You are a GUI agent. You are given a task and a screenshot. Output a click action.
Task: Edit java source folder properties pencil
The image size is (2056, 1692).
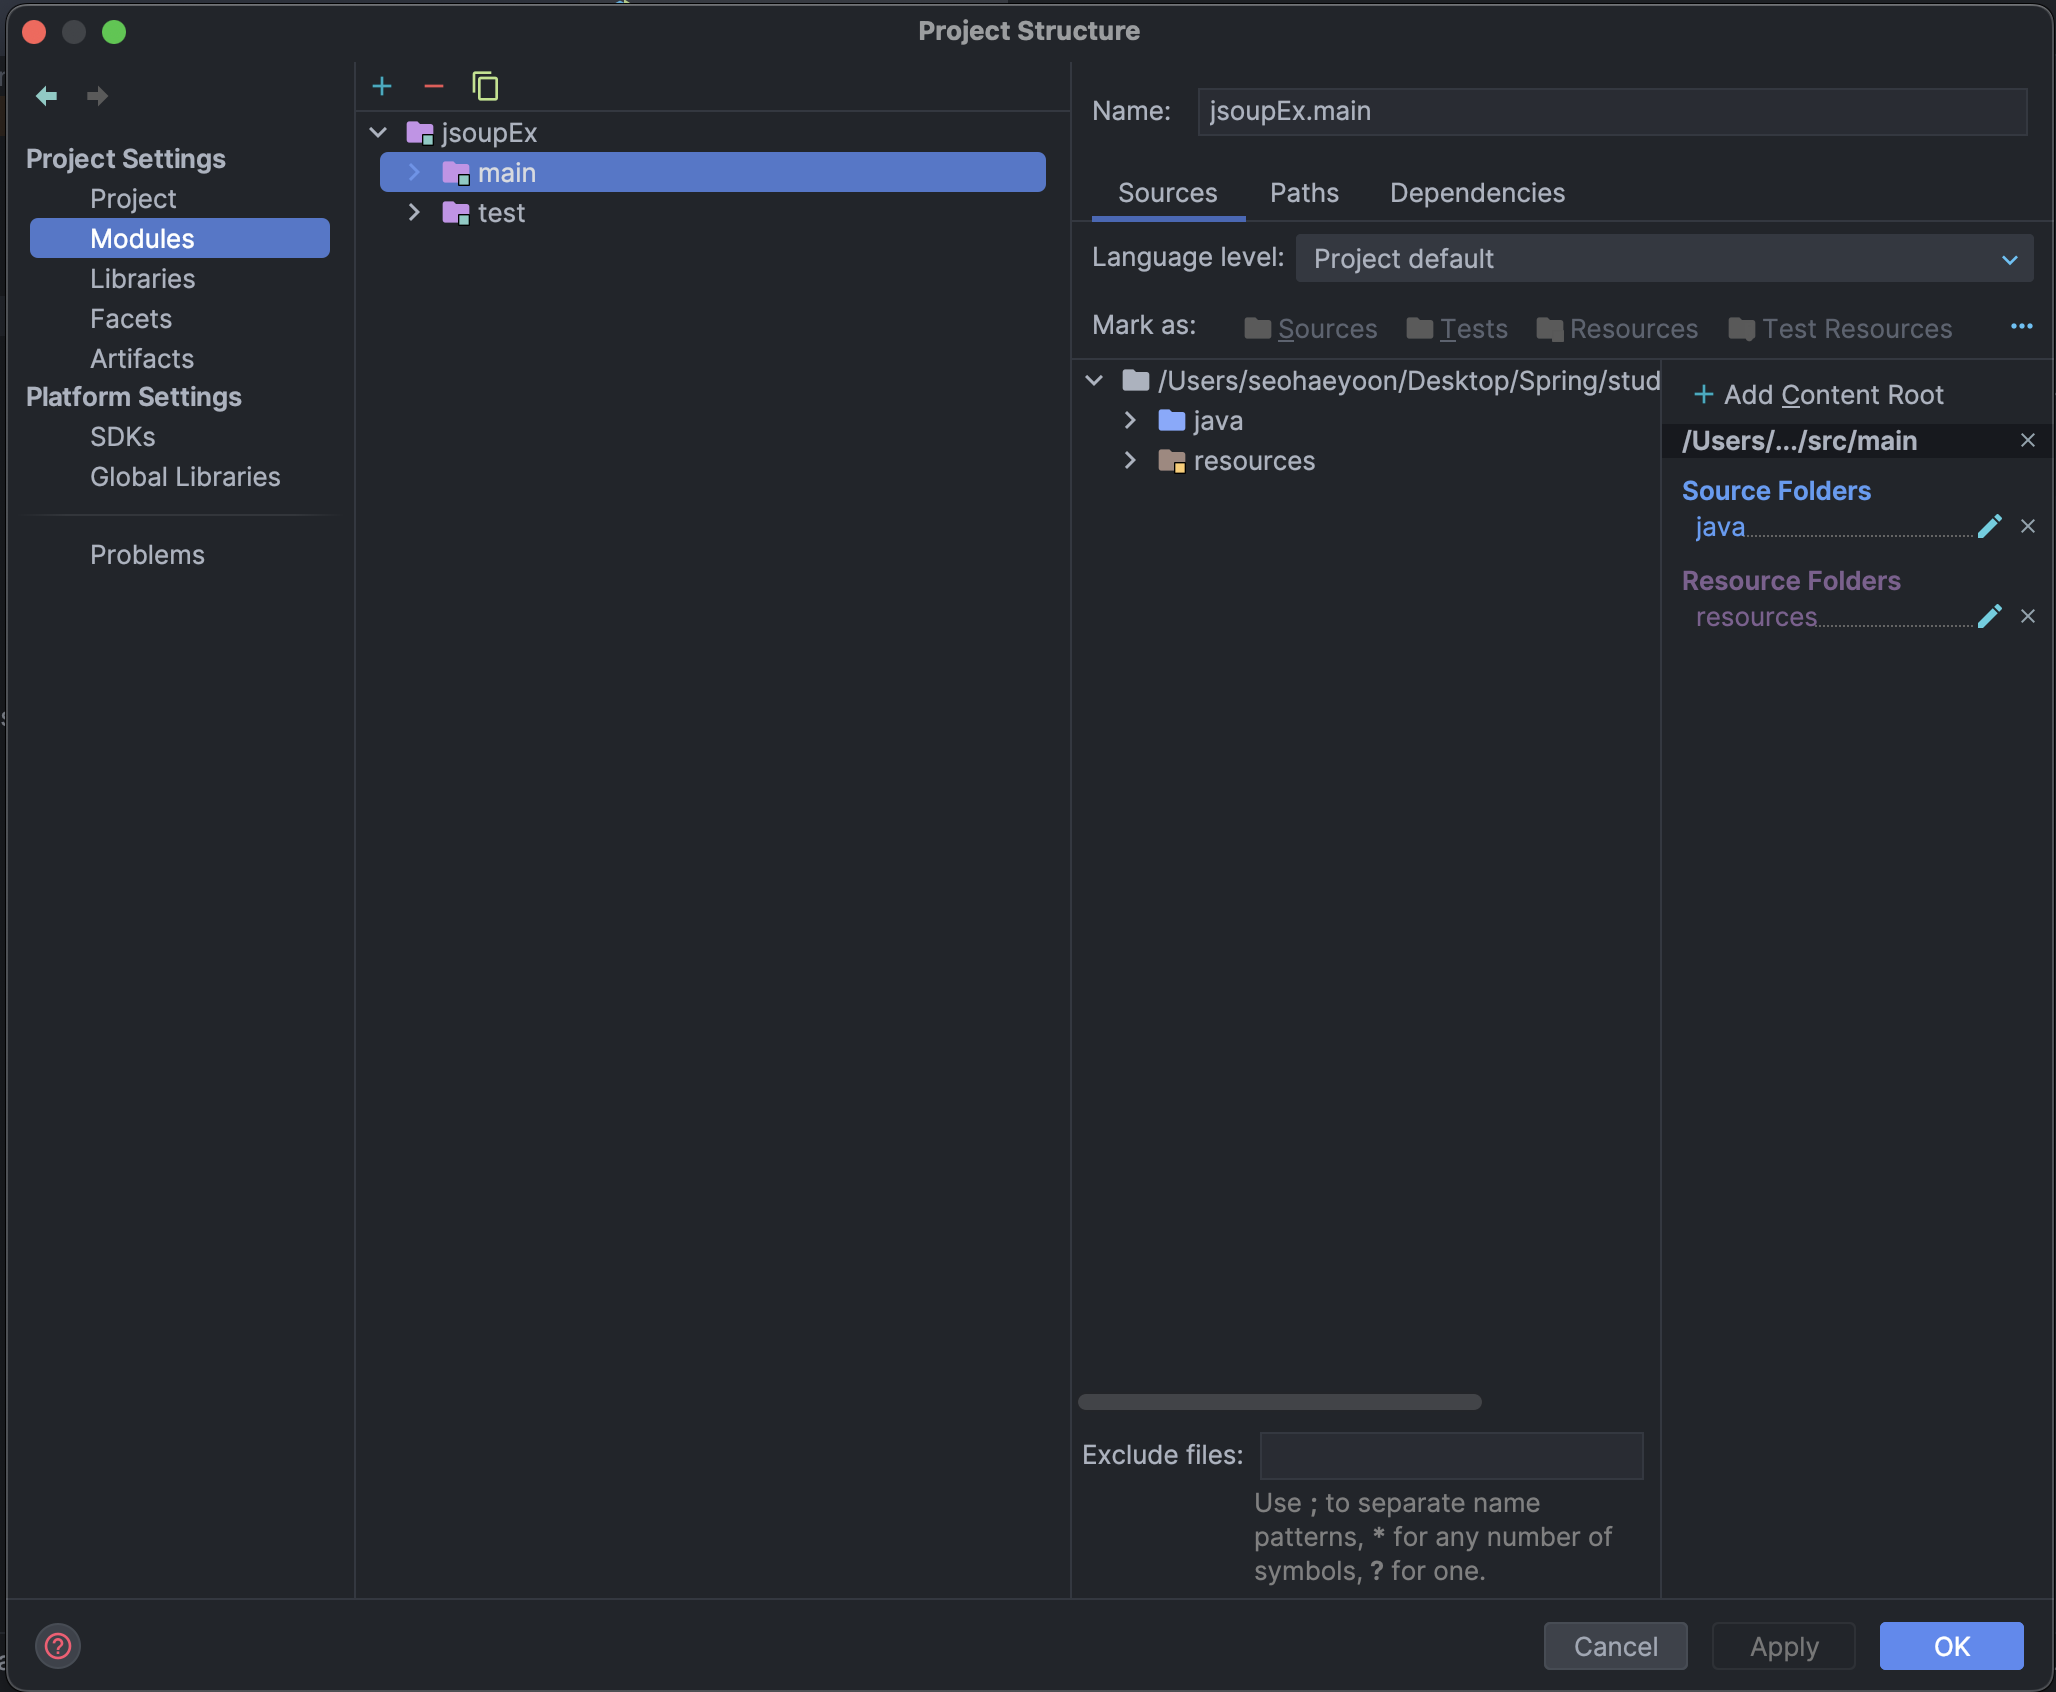click(1989, 527)
